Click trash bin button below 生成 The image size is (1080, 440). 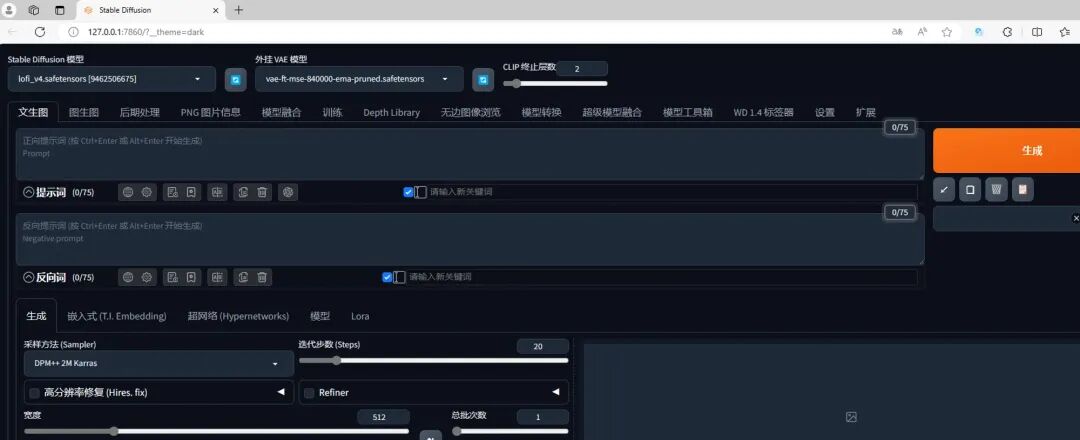click(997, 189)
